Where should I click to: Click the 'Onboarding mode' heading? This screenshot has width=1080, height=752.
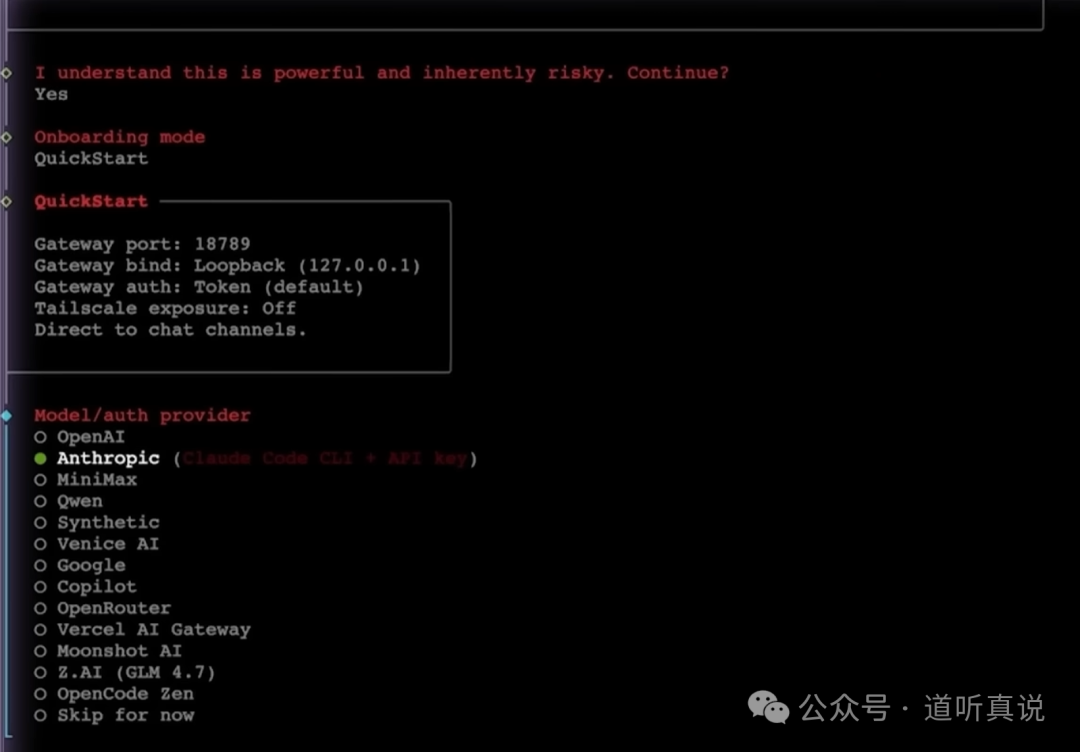120,136
